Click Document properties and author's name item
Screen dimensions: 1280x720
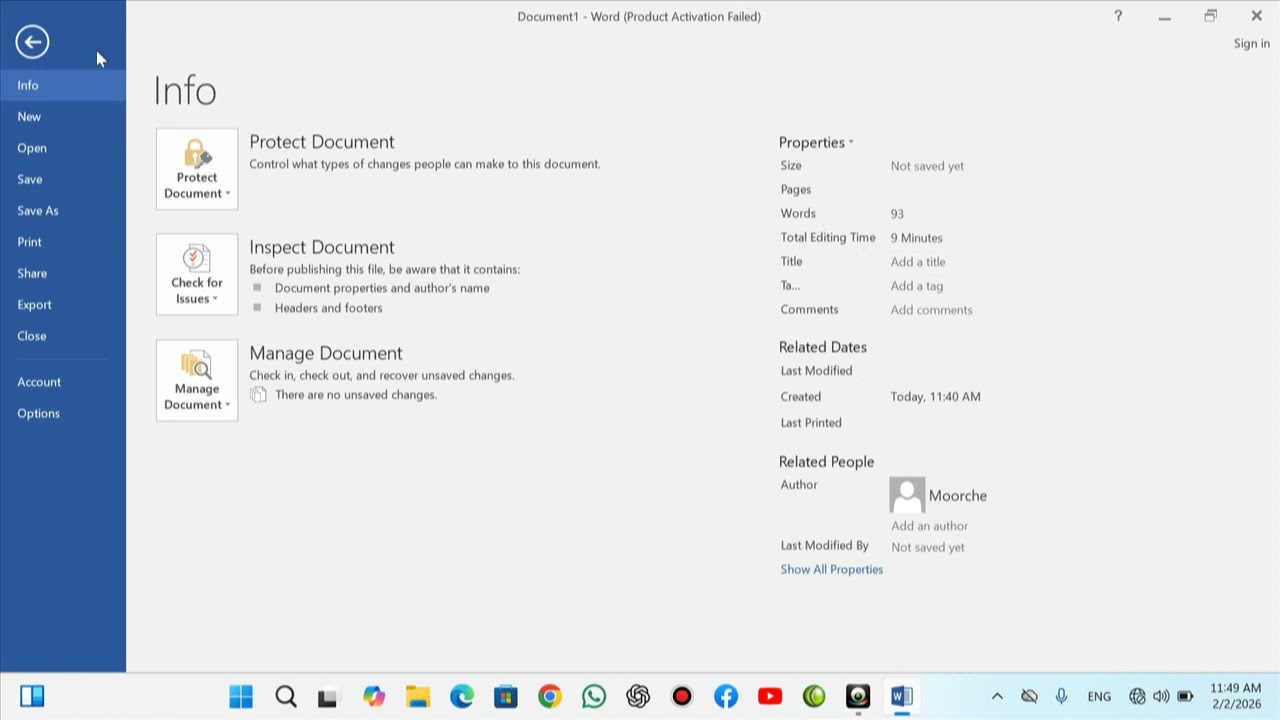click(382, 288)
